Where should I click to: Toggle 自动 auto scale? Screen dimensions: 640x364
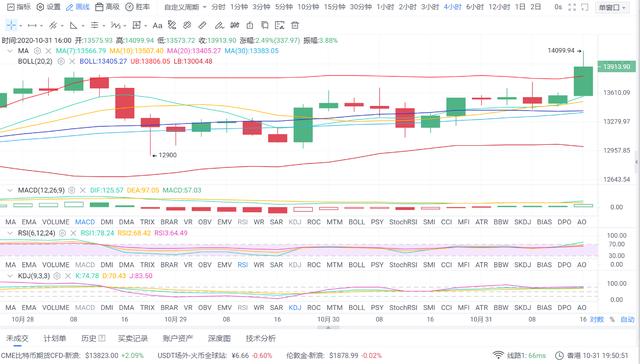click(627, 320)
